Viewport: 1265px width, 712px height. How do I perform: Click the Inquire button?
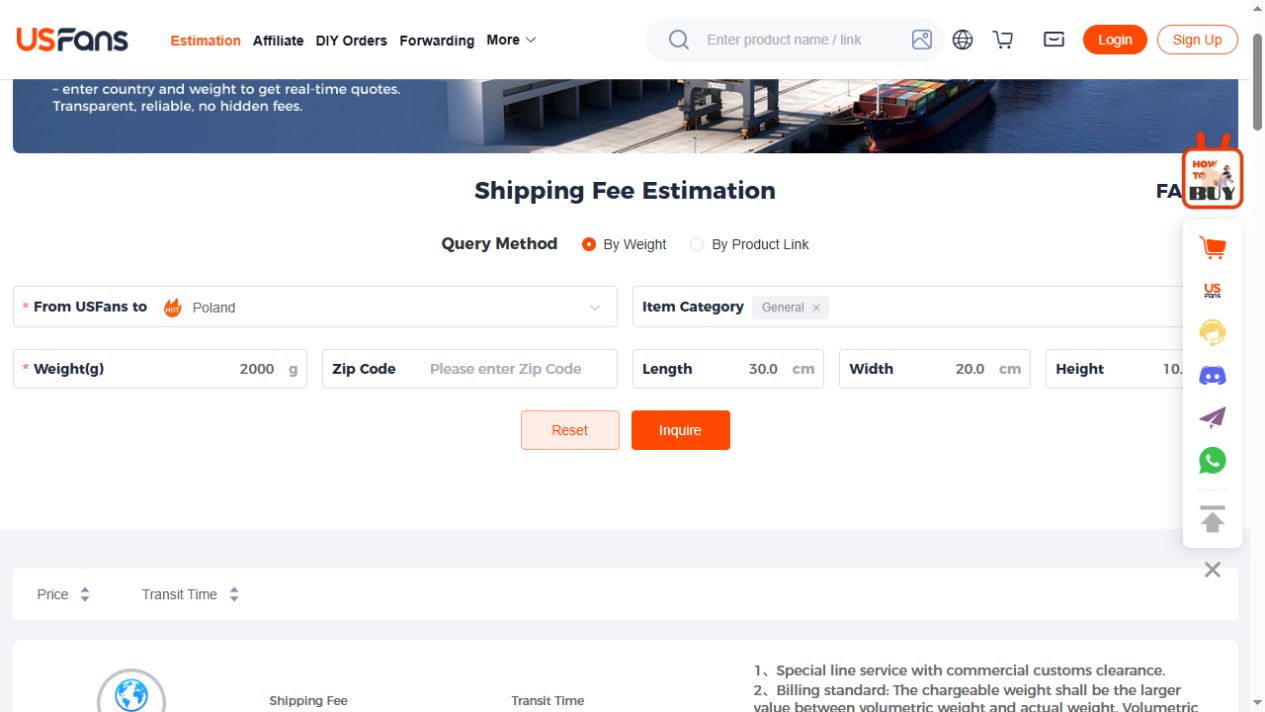680,430
